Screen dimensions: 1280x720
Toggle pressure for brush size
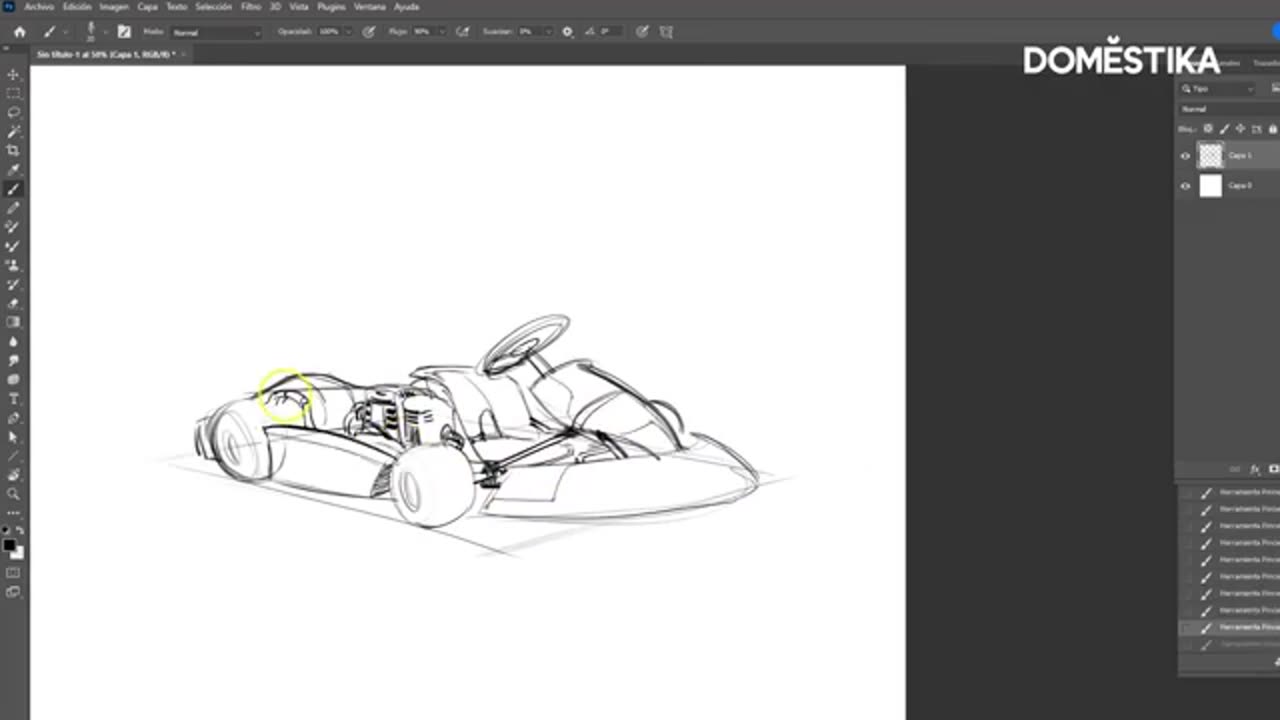642,32
